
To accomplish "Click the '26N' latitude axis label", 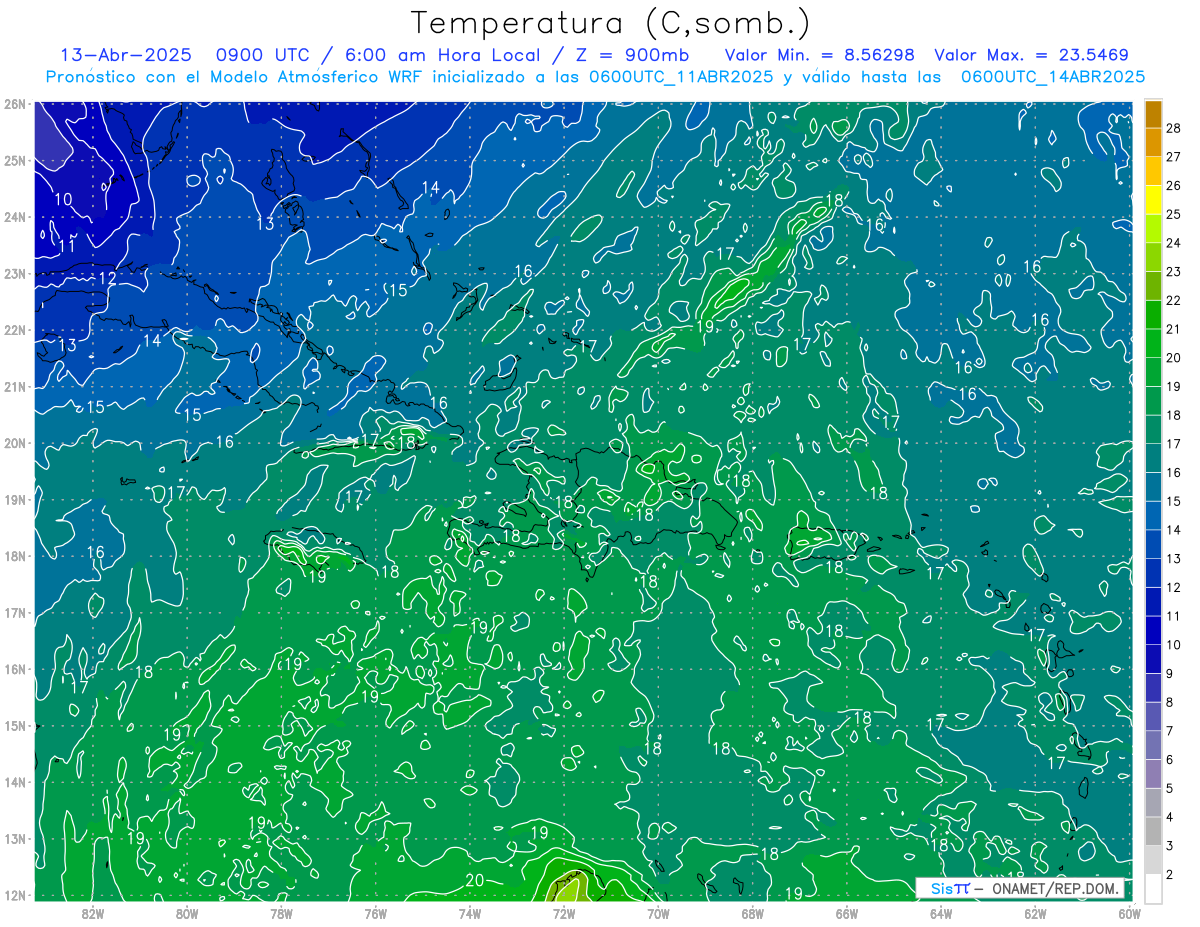I will (14, 104).
